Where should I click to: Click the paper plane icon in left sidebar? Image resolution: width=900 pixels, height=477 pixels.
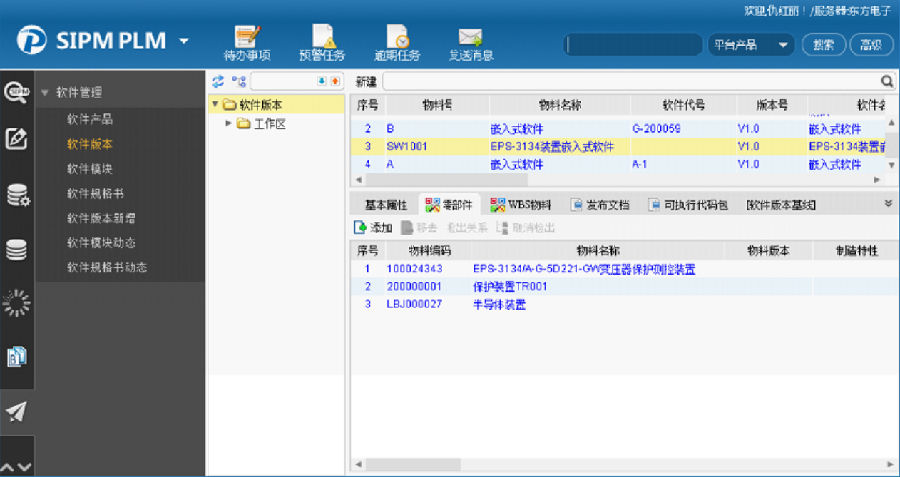[17, 411]
